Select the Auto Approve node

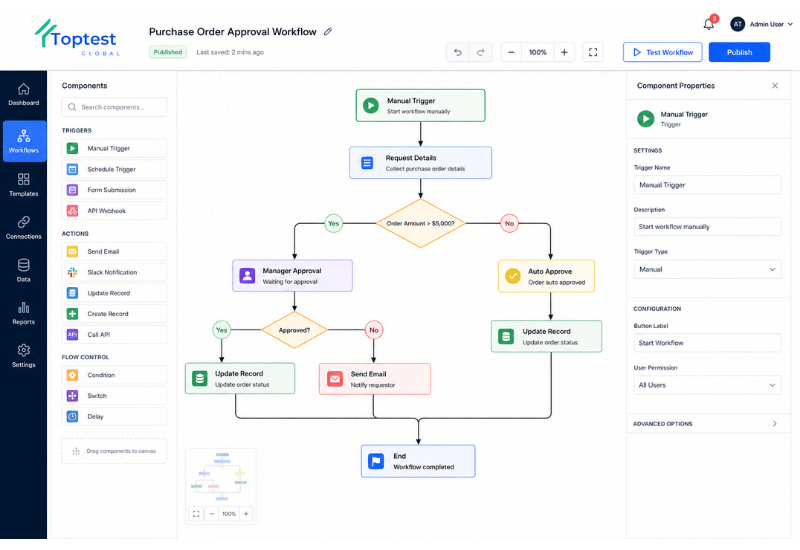pyautogui.click(x=546, y=277)
